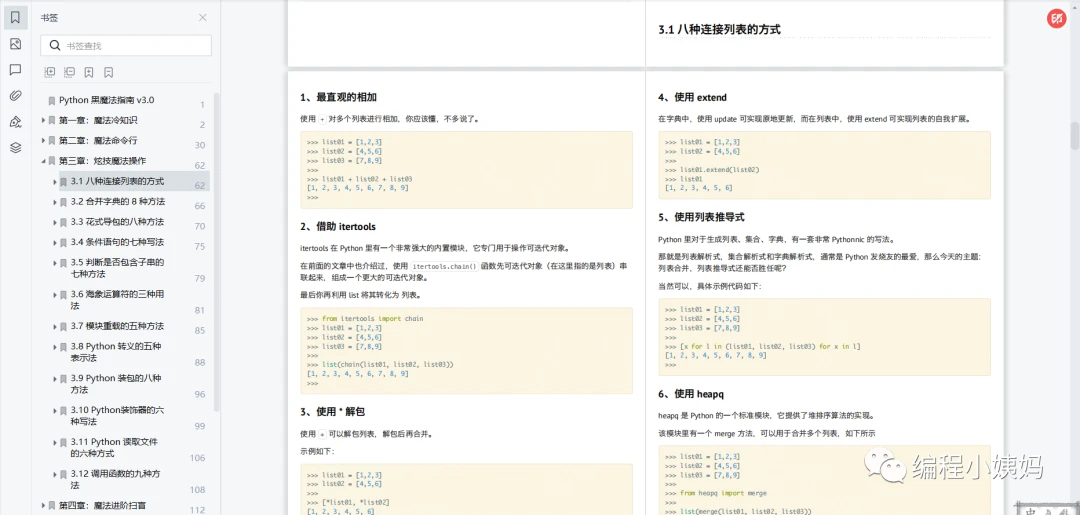
Task: Click the heading 3、使用 * 解包
Action: [333, 412]
